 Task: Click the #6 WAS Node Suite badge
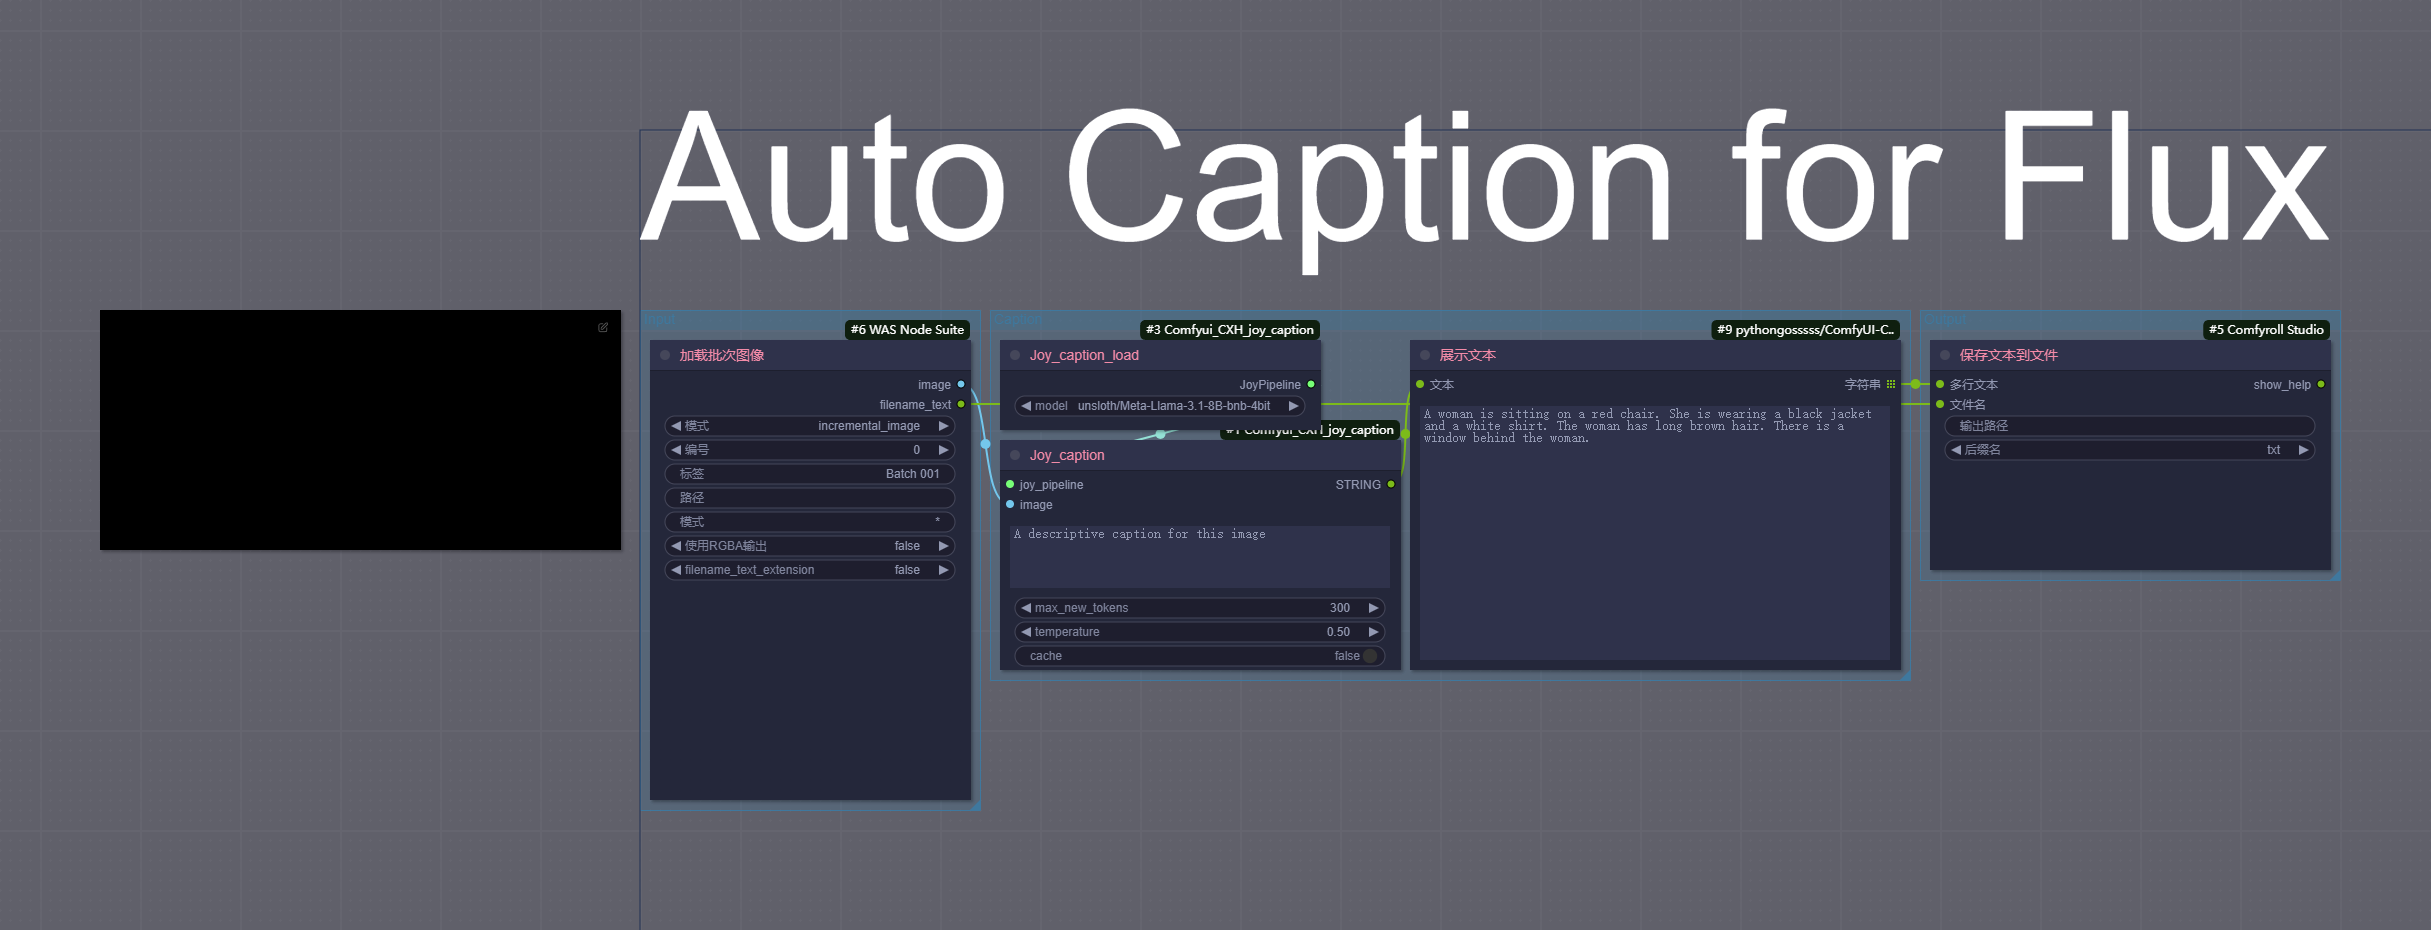point(907,330)
